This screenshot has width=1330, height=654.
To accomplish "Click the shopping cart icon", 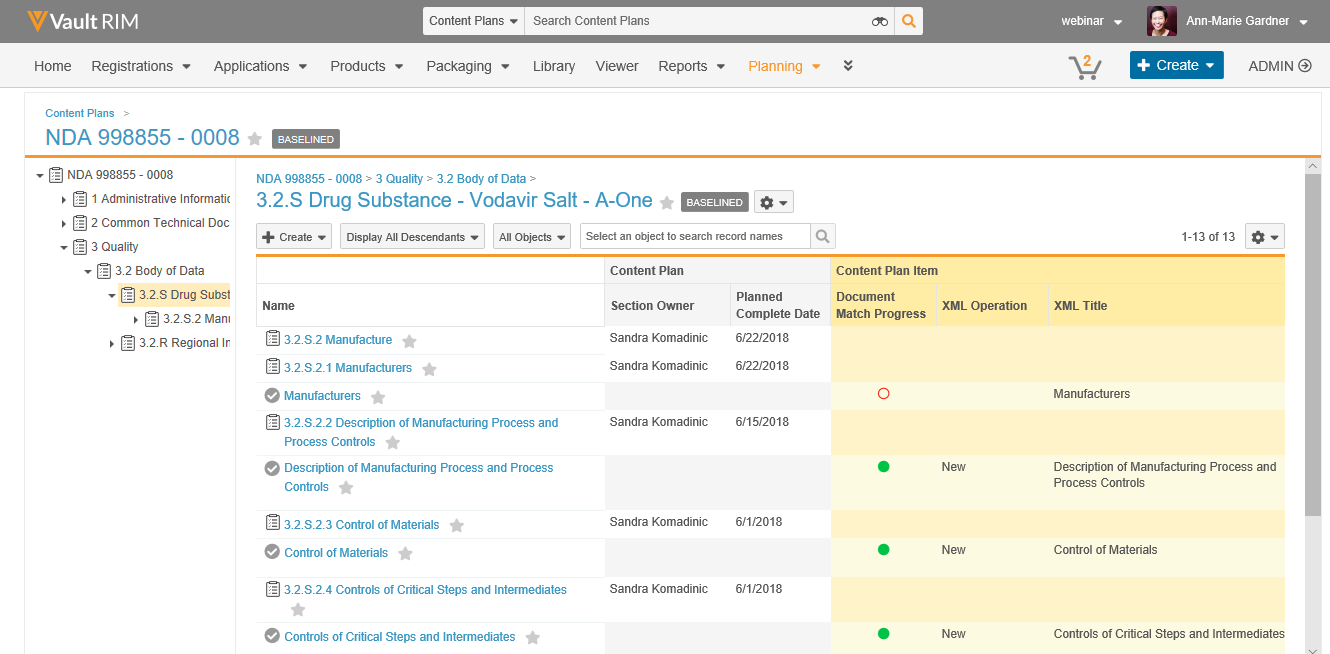I will click(x=1084, y=67).
